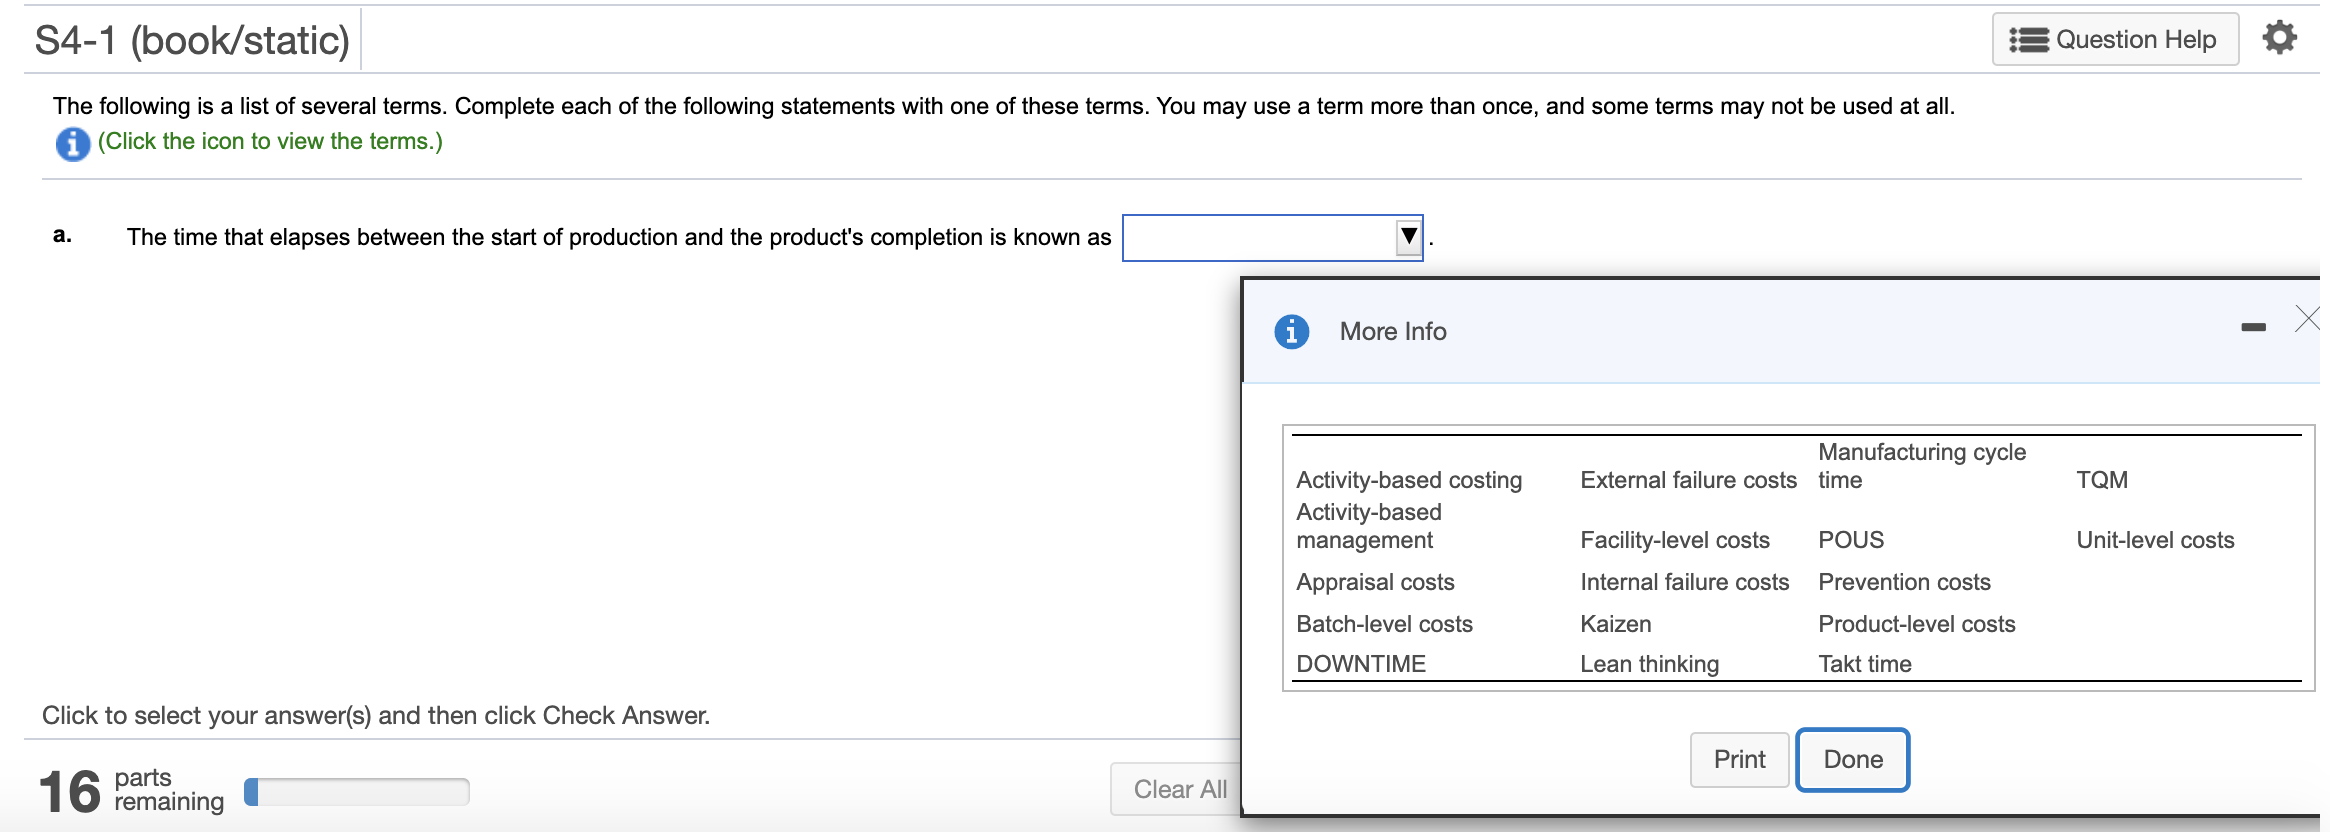
Task: Click the 'Takt time' term in the list
Action: (1864, 664)
